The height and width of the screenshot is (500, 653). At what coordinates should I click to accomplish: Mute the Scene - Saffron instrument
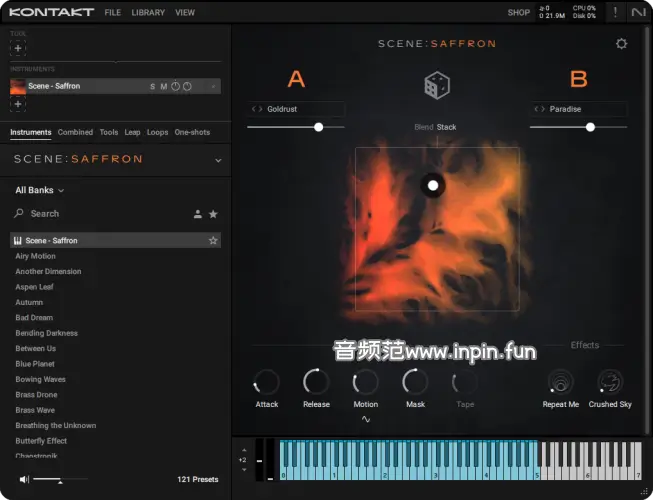pos(164,87)
